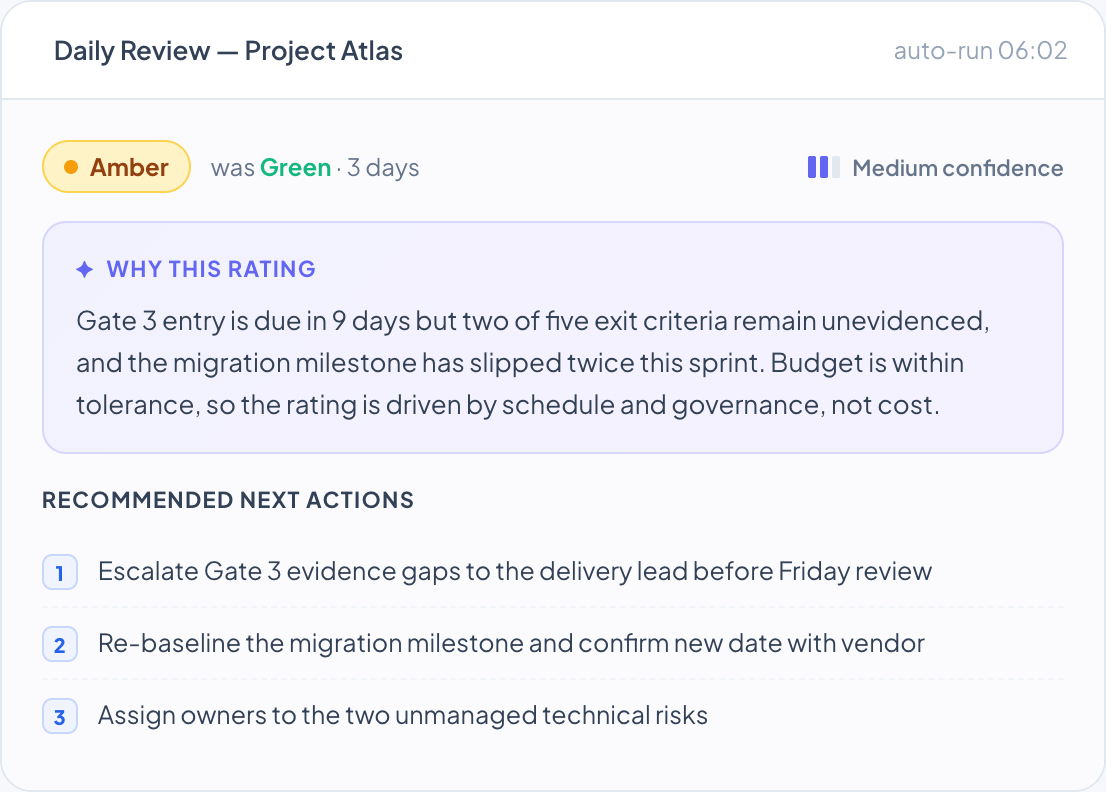Click the Amber status badge
This screenshot has height=792, width=1106.
tap(116, 167)
